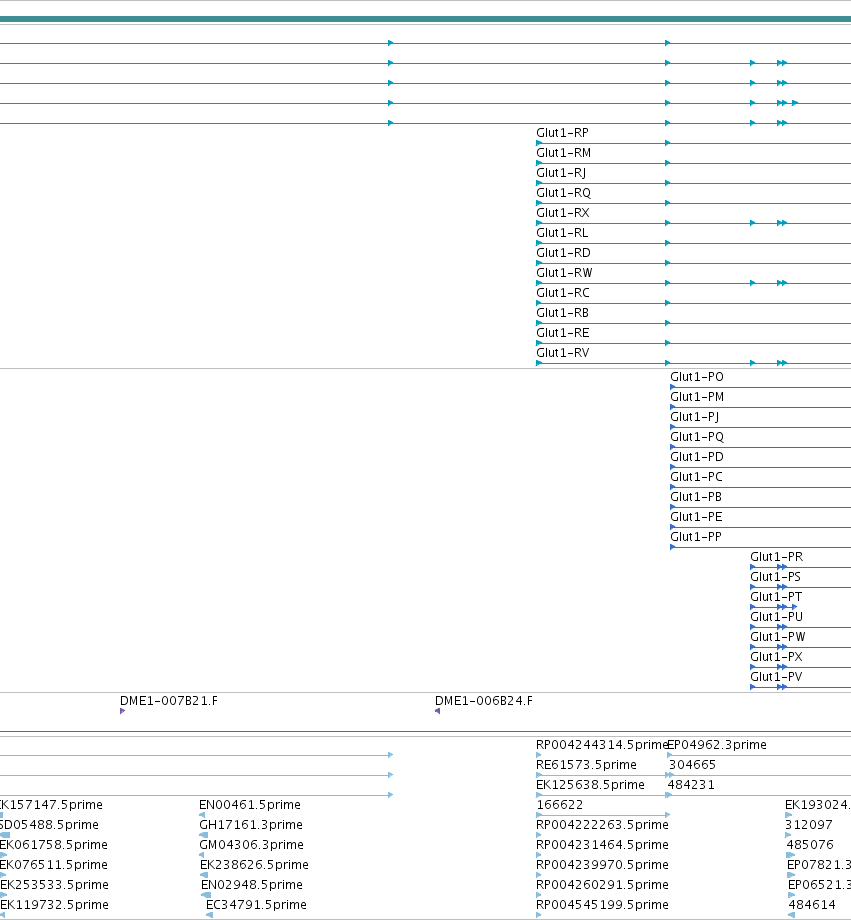Click the DME1-006B24.F feature label
This screenshot has height=920, width=851.
coord(484,701)
